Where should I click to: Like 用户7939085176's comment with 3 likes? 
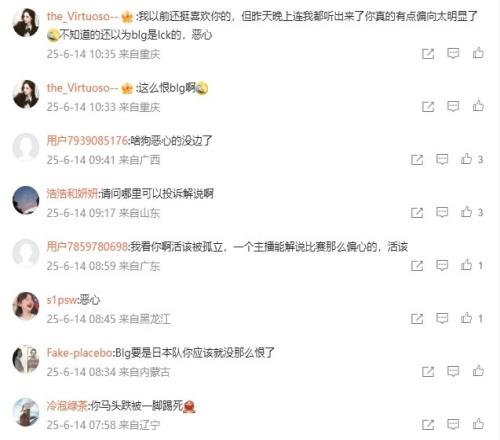[x=466, y=159]
